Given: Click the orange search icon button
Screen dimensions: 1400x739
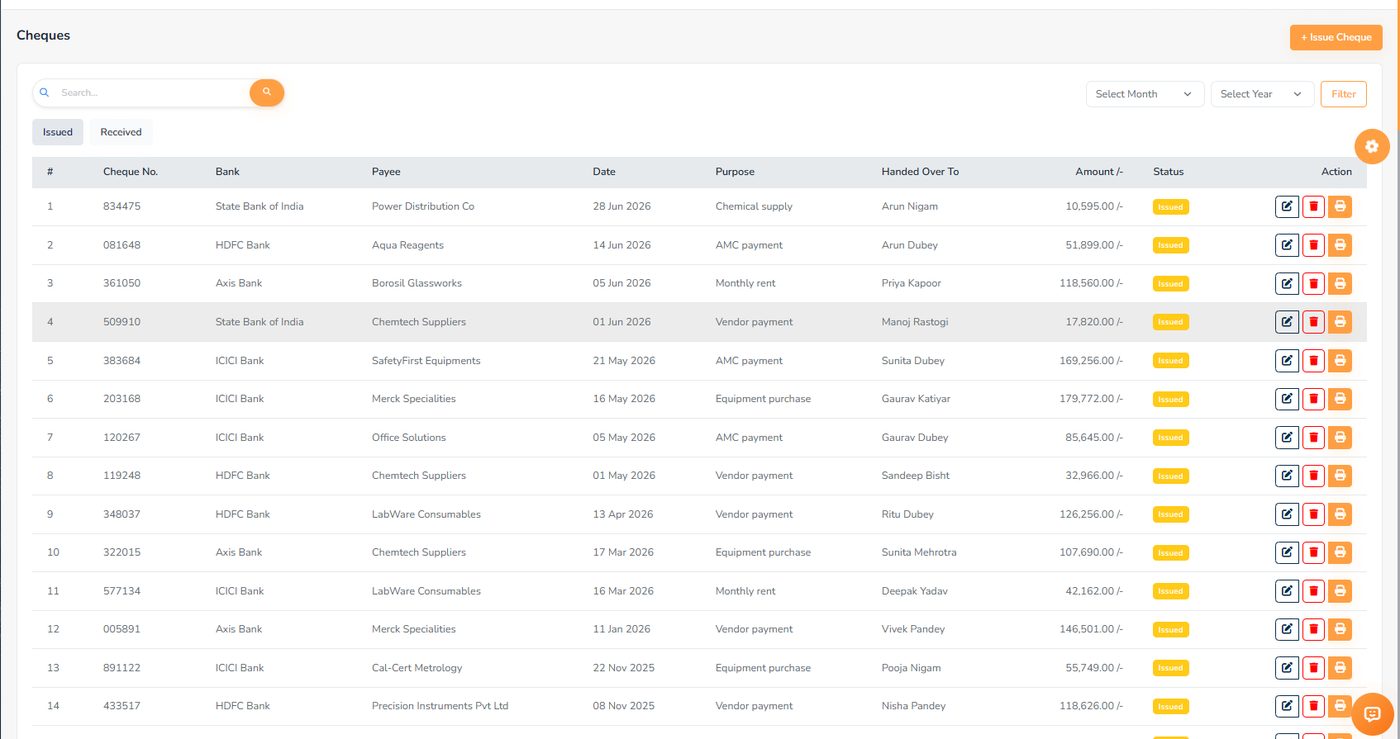Looking at the screenshot, I should click(x=267, y=92).
